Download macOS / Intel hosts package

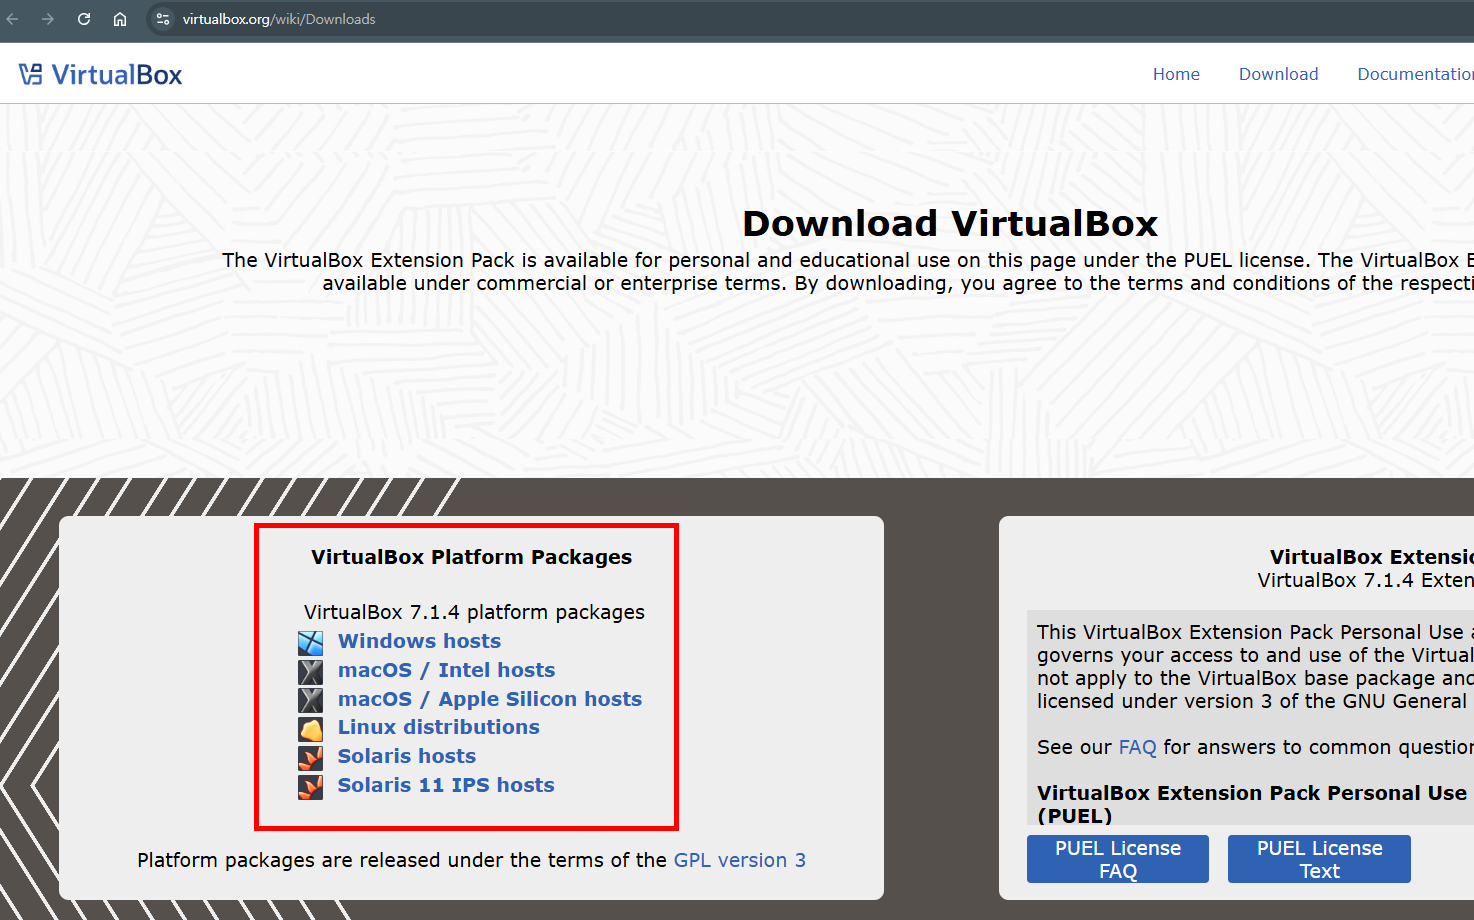[446, 670]
